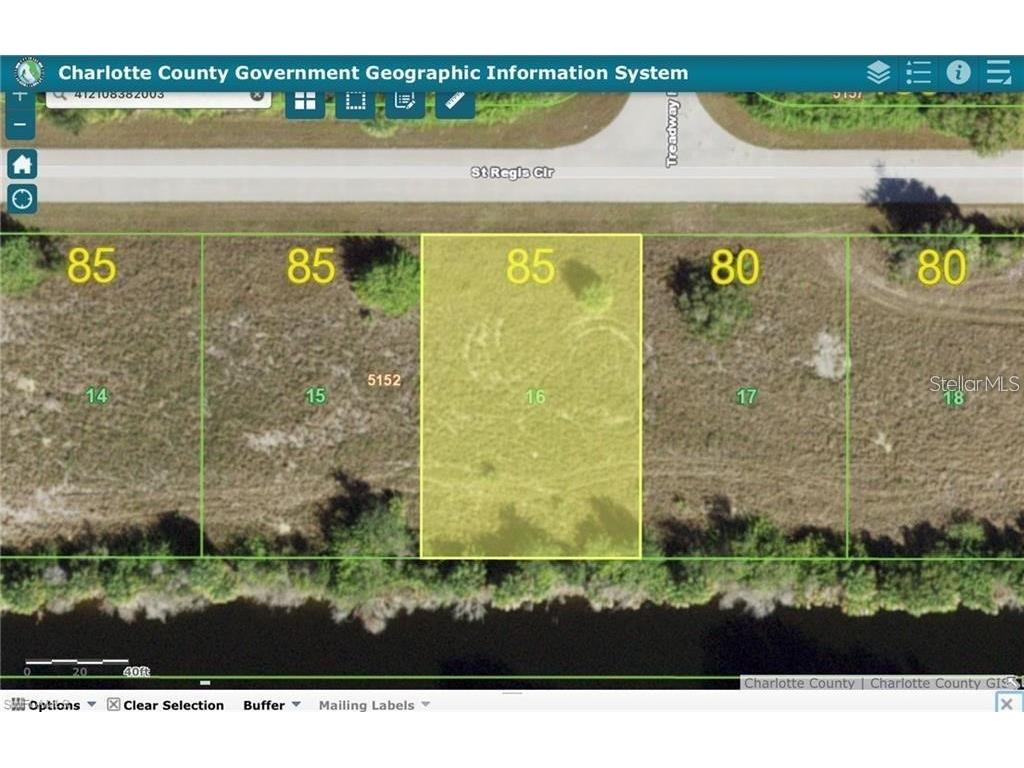Open the edit notes tool
The height and width of the screenshot is (768, 1024).
(x=405, y=101)
